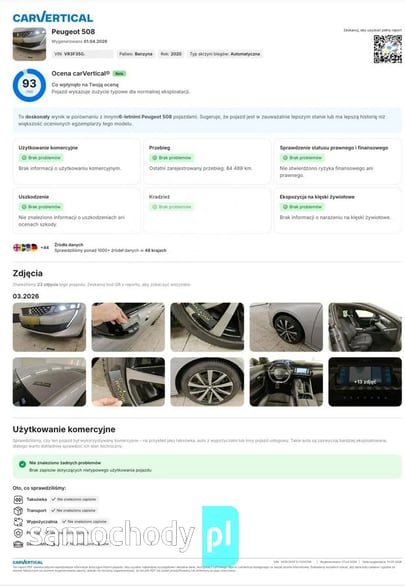Image resolution: width=405 pixels, height=588 pixels.
Task: Open the '+13 zdjęć' more photos thumbnail
Action: (x=365, y=382)
